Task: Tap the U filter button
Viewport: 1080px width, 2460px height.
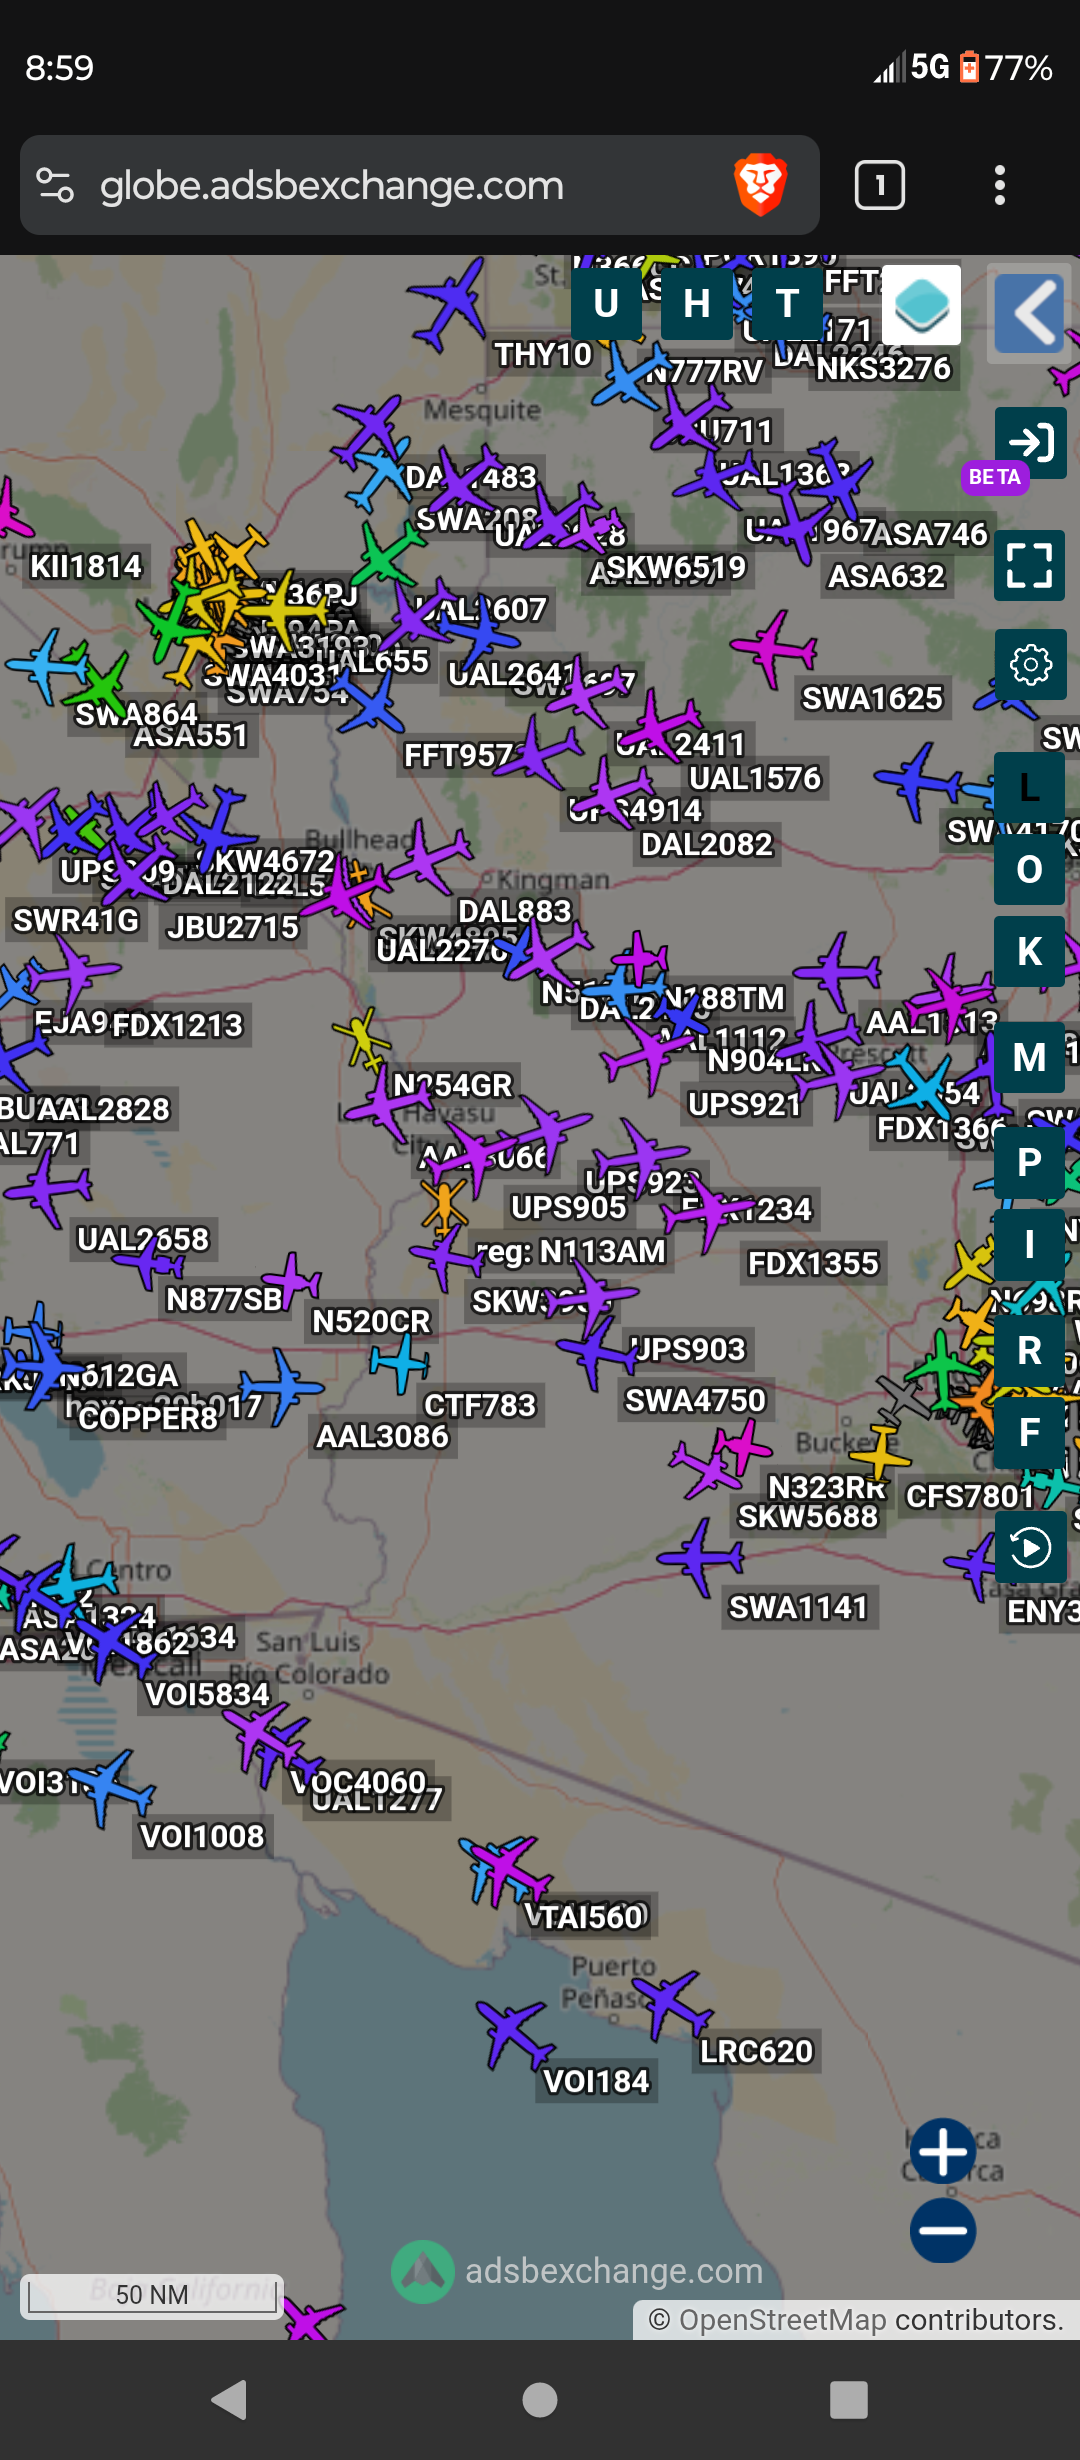Action: click(x=606, y=304)
